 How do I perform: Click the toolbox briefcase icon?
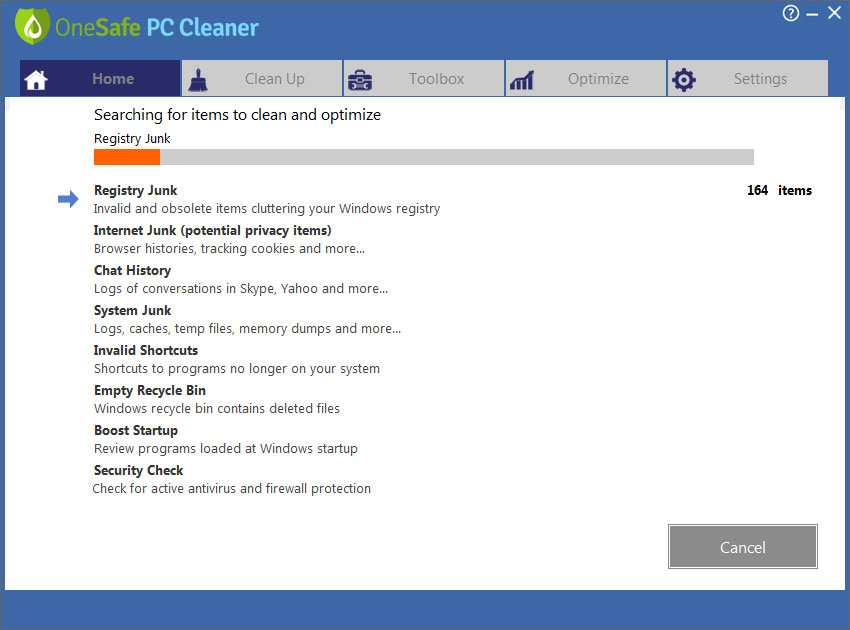(360, 80)
